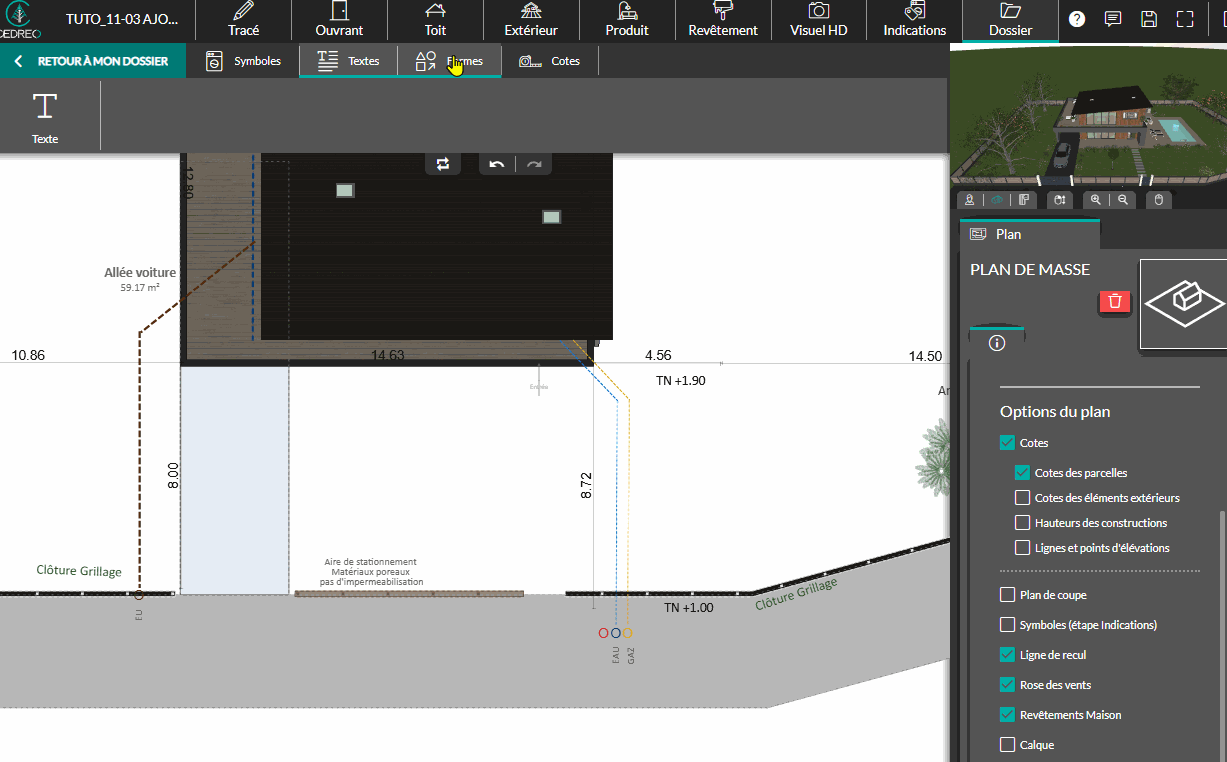This screenshot has width=1227, height=762.
Task: Click the project title TUTO_11-03 AJO...
Action: (x=122, y=19)
